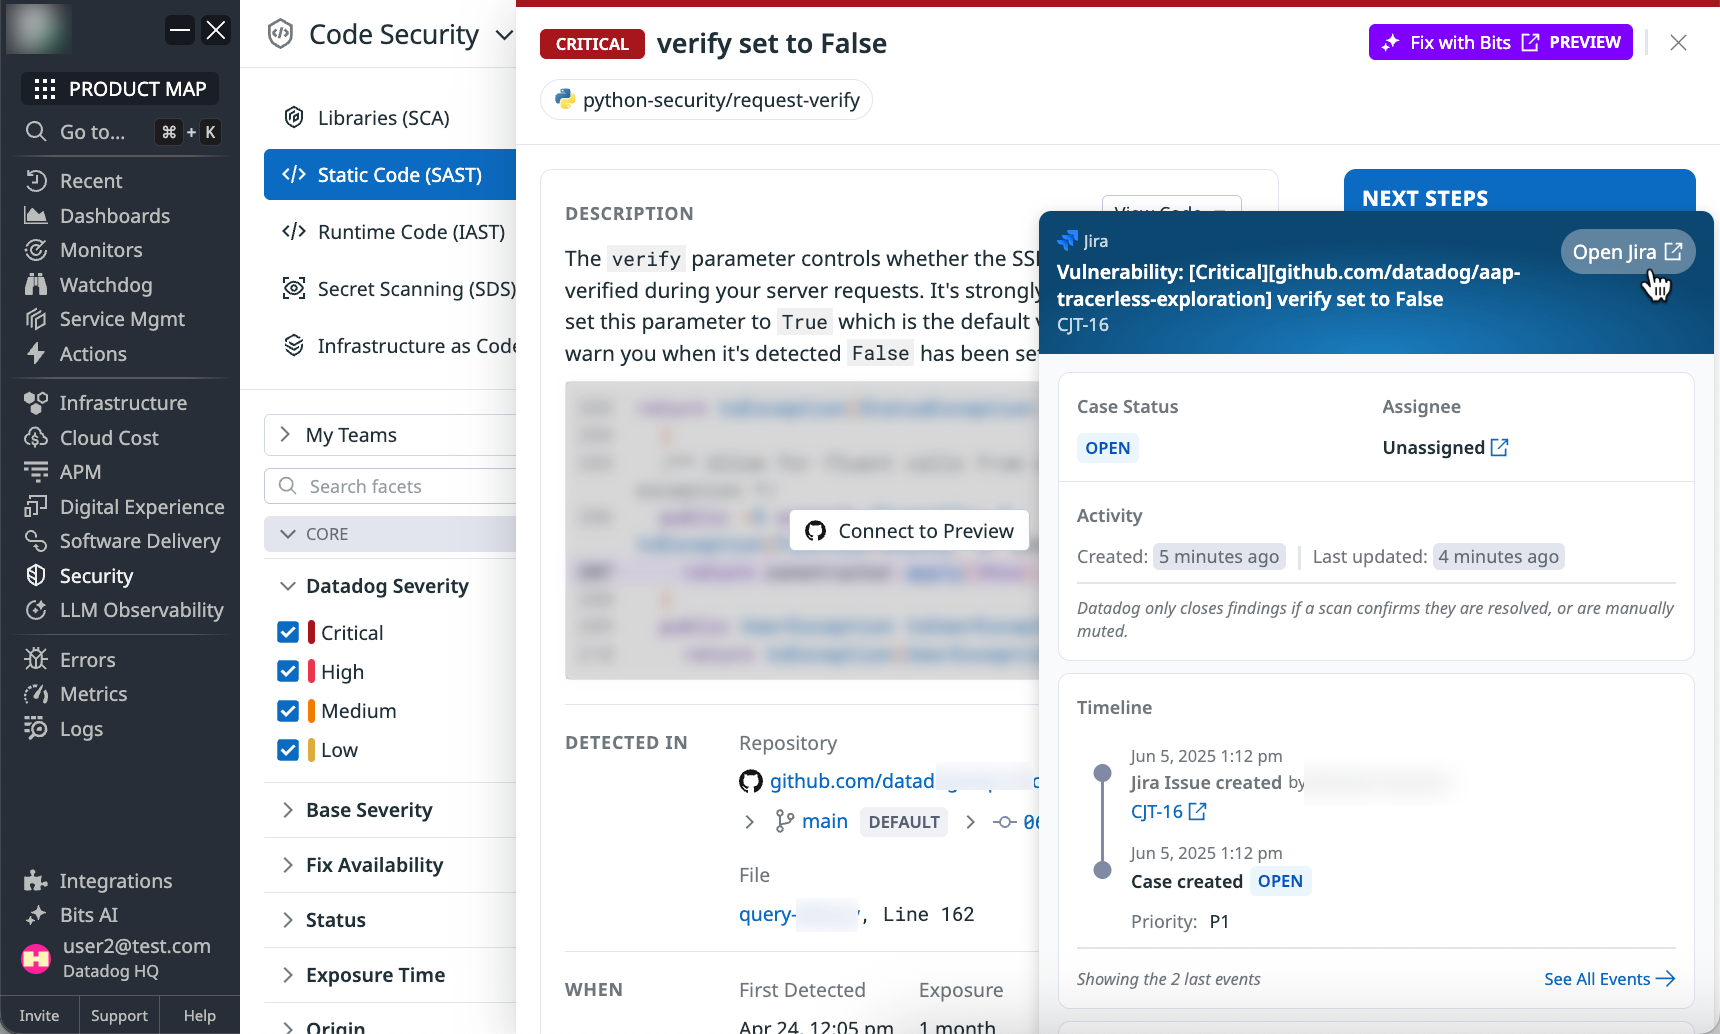Expand the Base Severity facet

288,810
